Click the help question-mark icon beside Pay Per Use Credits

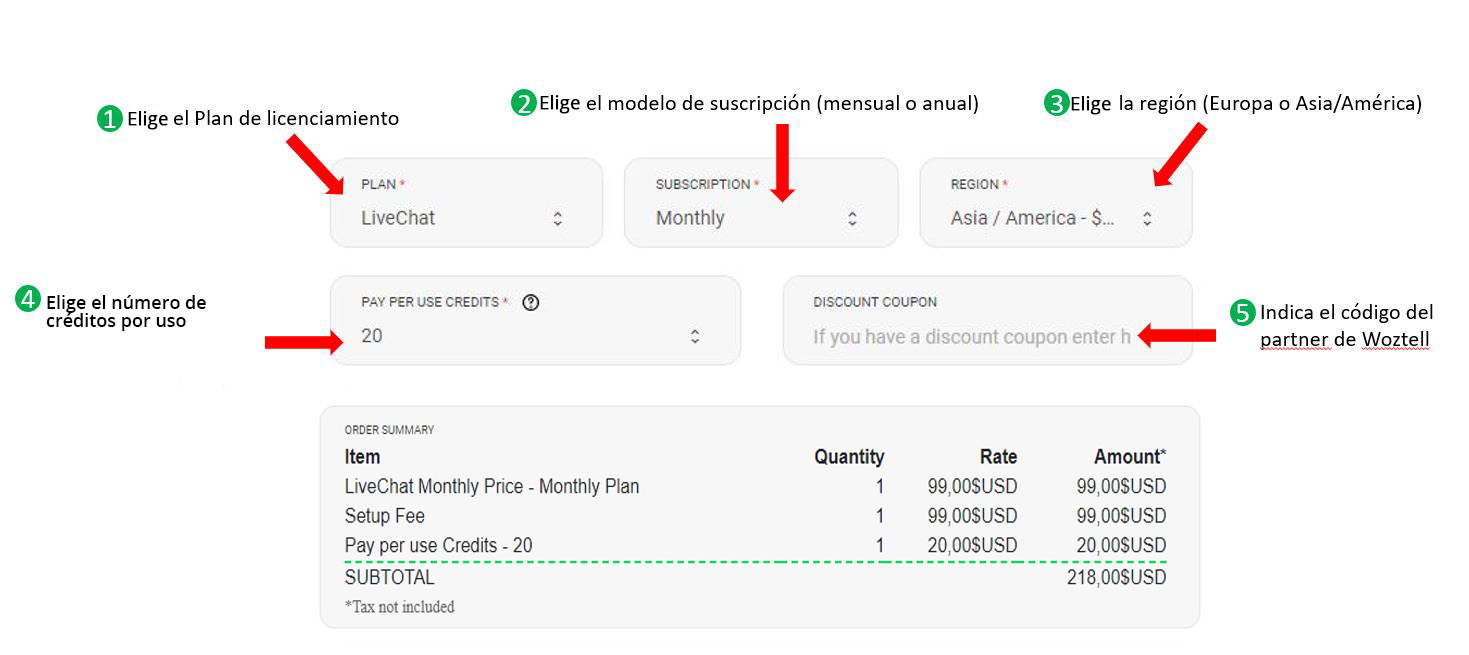tap(531, 302)
